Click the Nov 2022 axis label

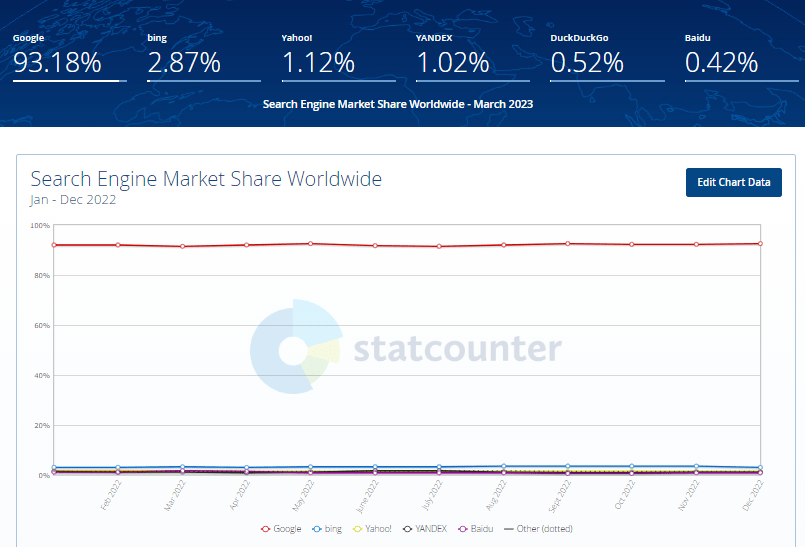[x=689, y=495]
